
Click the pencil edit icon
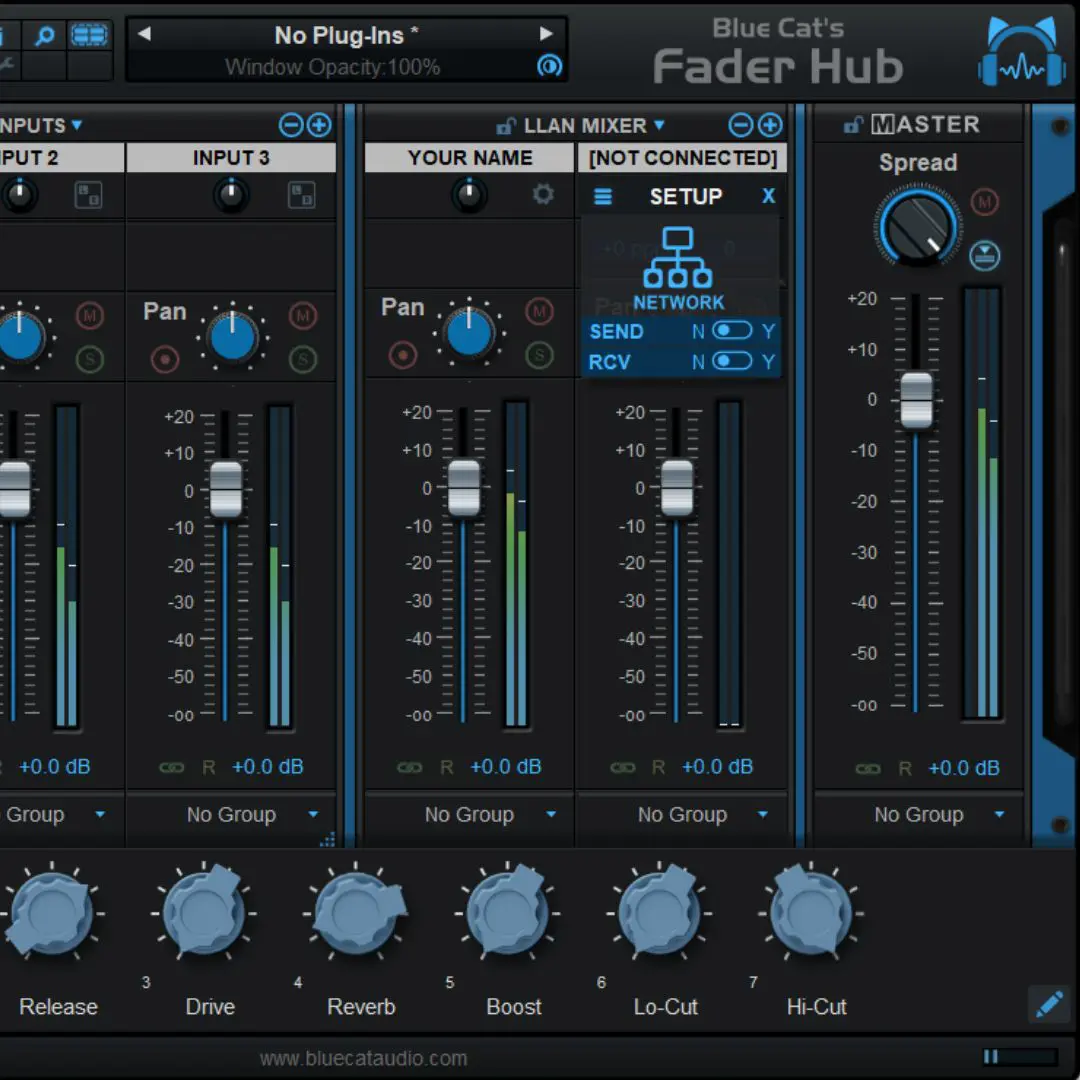[x=1049, y=1004]
